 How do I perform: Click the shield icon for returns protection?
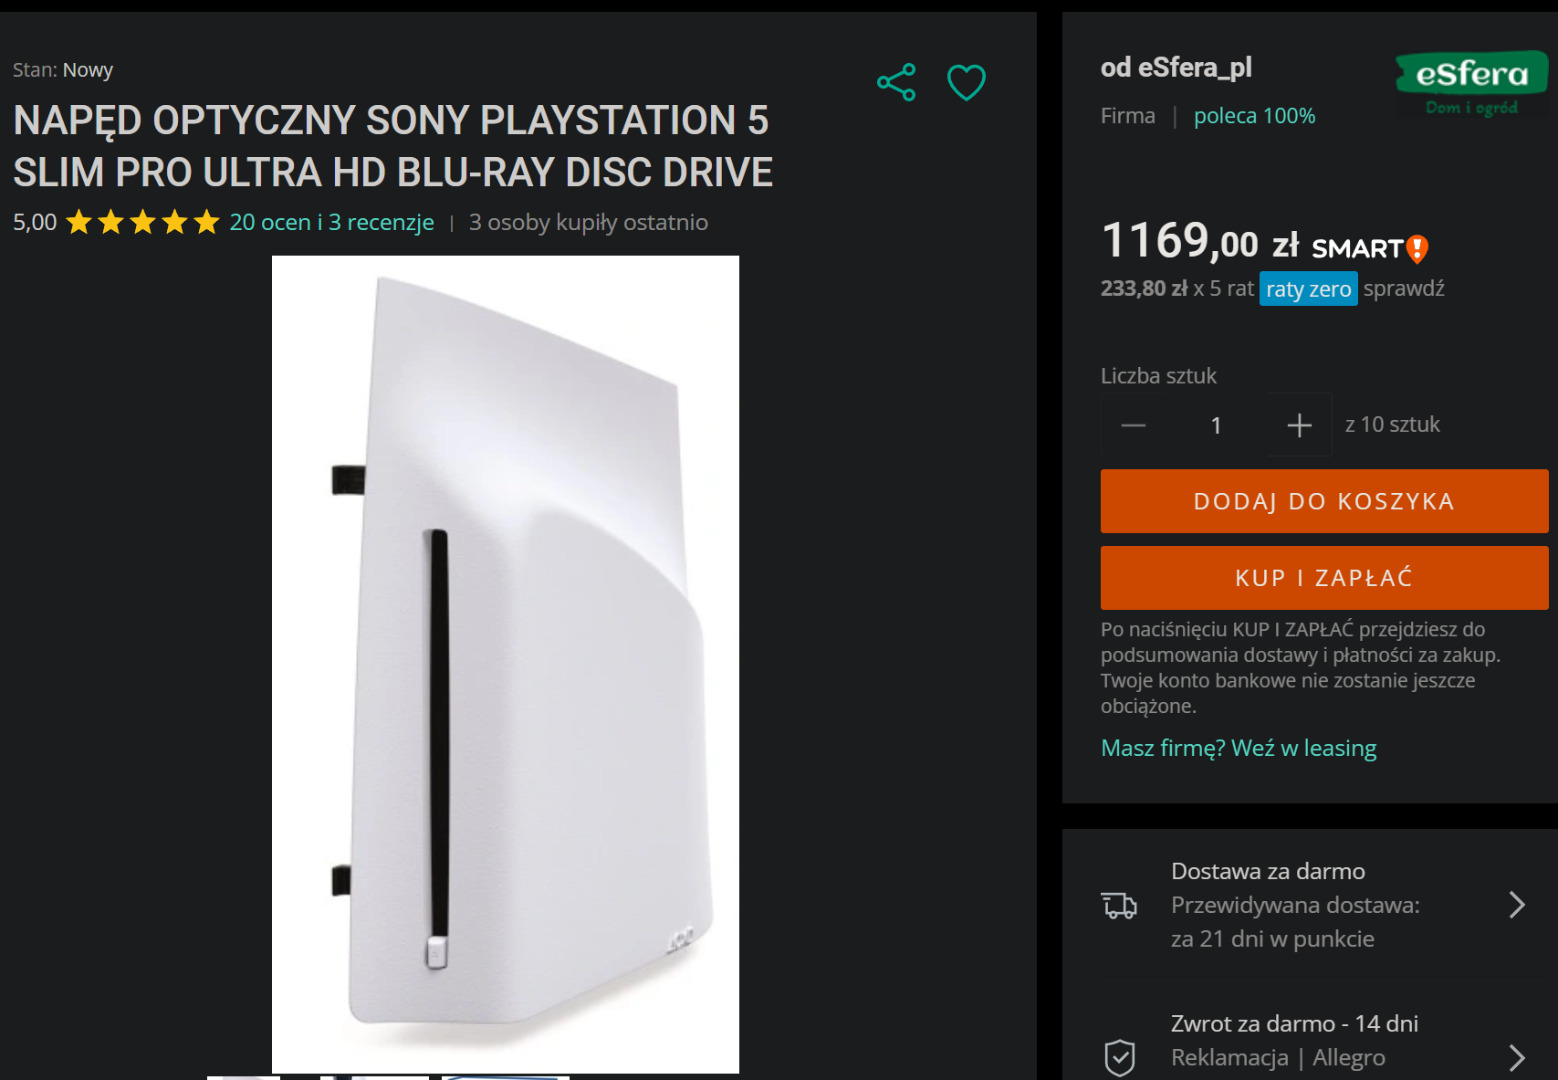pos(1119,1057)
